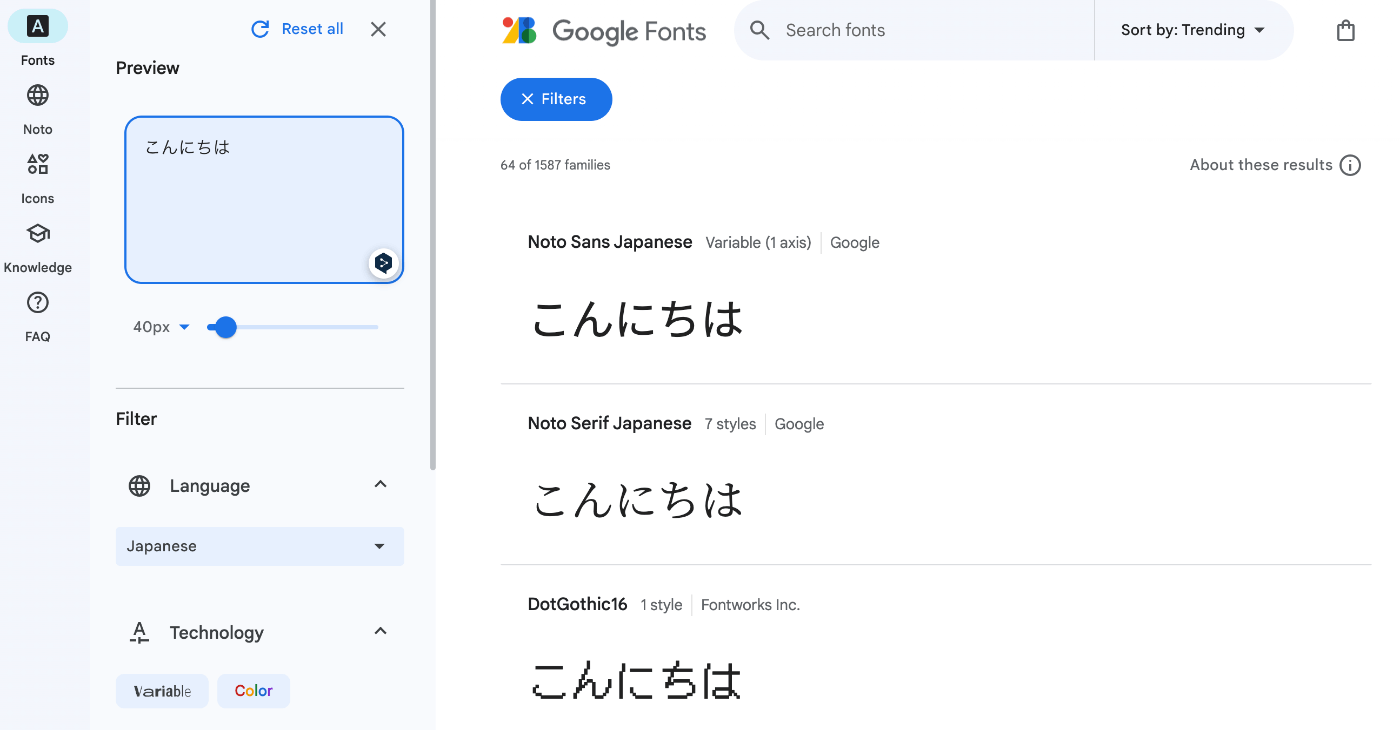Collapse the Technology filter section
This screenshot has height=730, width=1400.
pos(380,631)
